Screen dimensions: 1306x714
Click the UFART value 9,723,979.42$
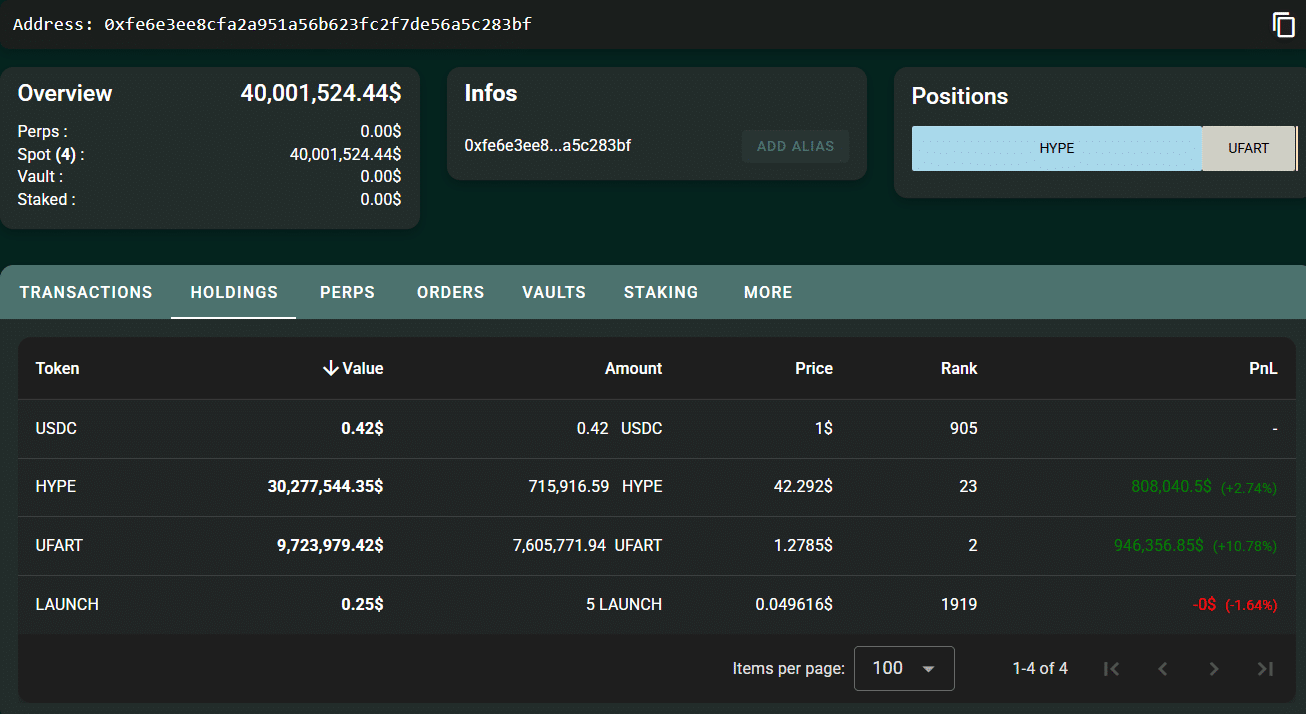pyautogui.click(x=330, y=545)
